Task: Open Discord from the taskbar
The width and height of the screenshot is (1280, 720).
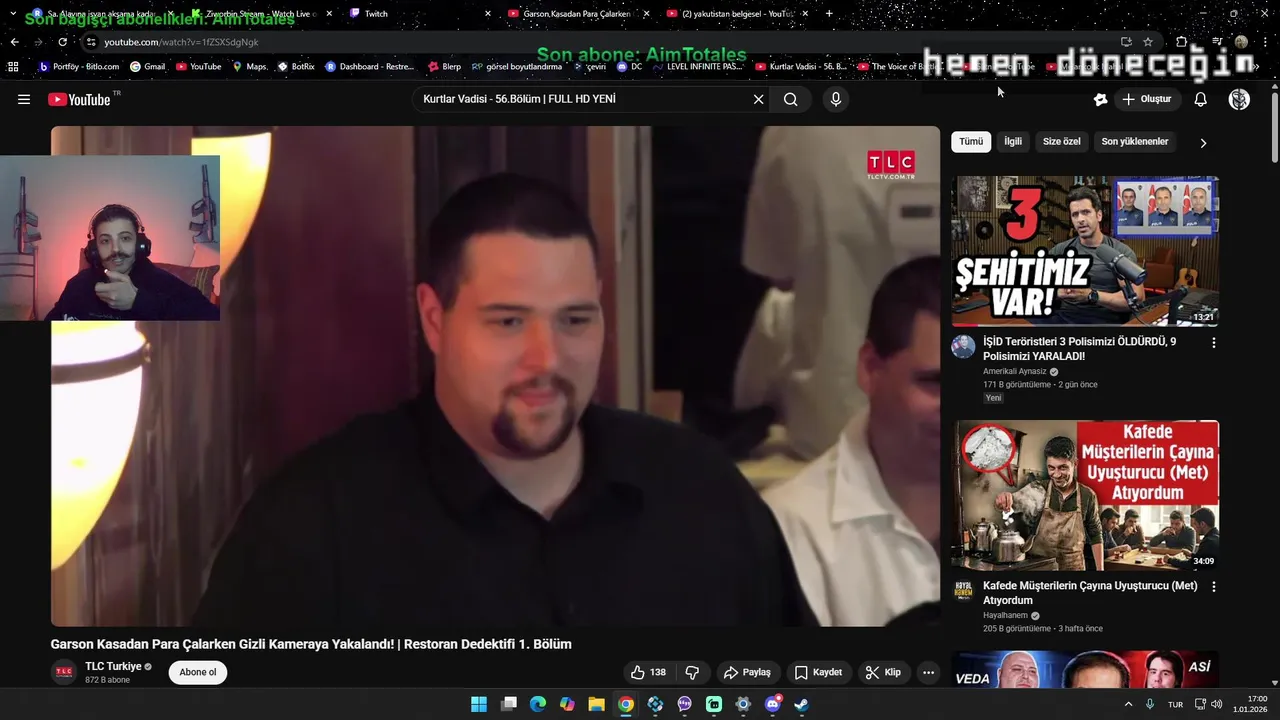Action: [x=772, y=704]
